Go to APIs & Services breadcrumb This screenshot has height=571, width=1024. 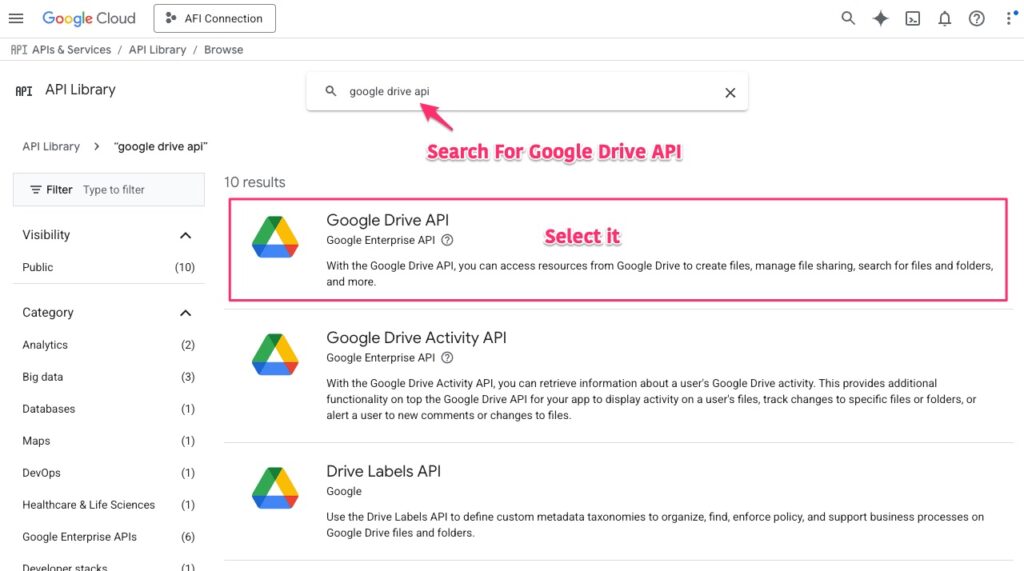point(70,50)
